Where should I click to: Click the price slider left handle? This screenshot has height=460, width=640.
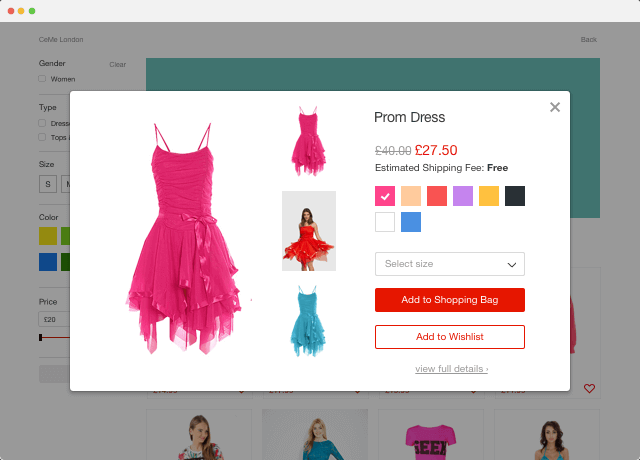40,337
